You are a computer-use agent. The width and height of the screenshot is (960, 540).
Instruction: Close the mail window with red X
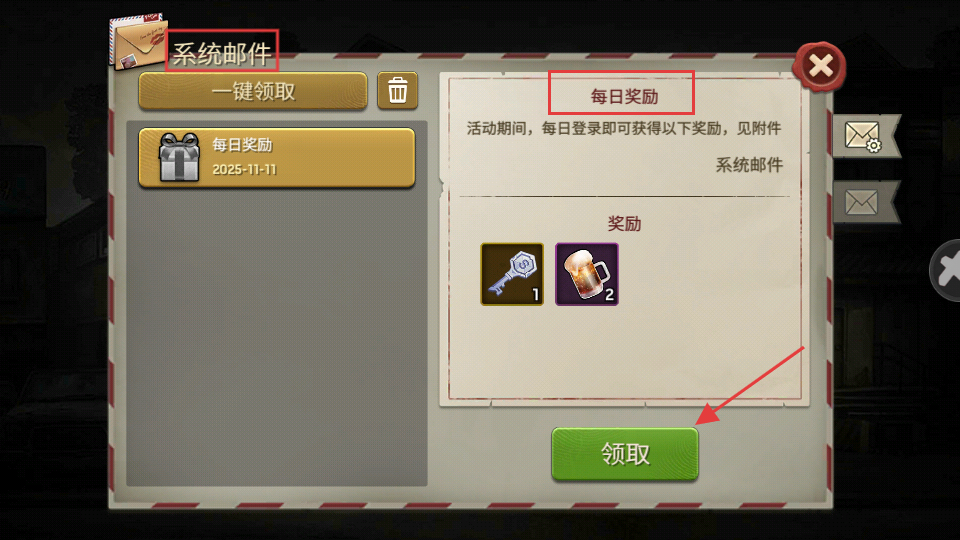click(820, 66)
